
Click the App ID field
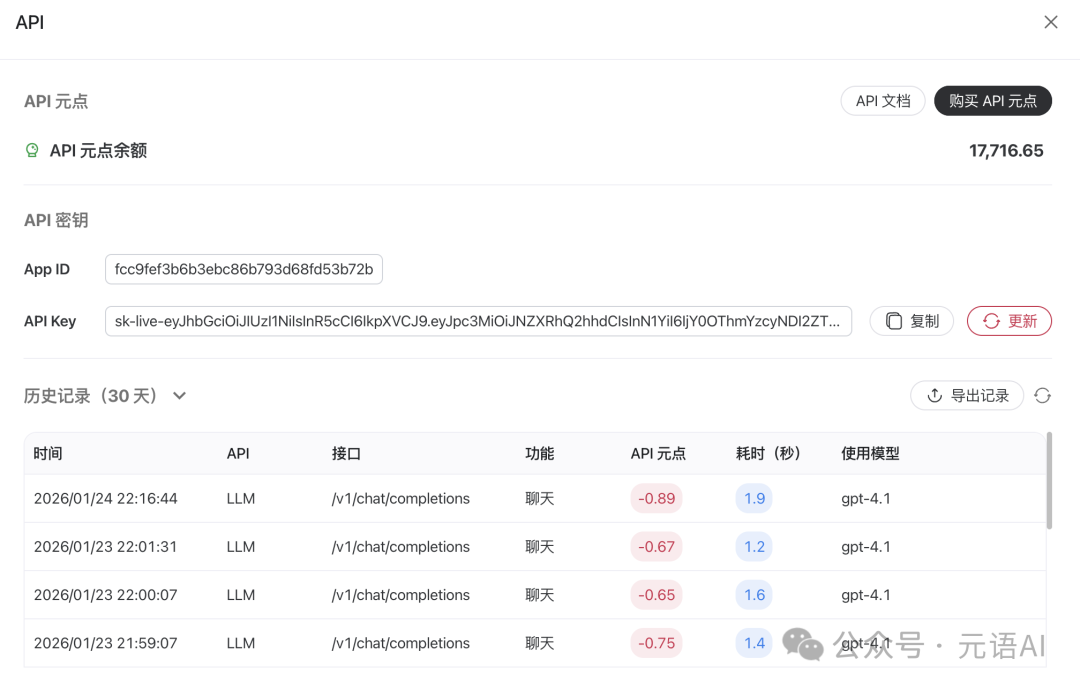243,270
